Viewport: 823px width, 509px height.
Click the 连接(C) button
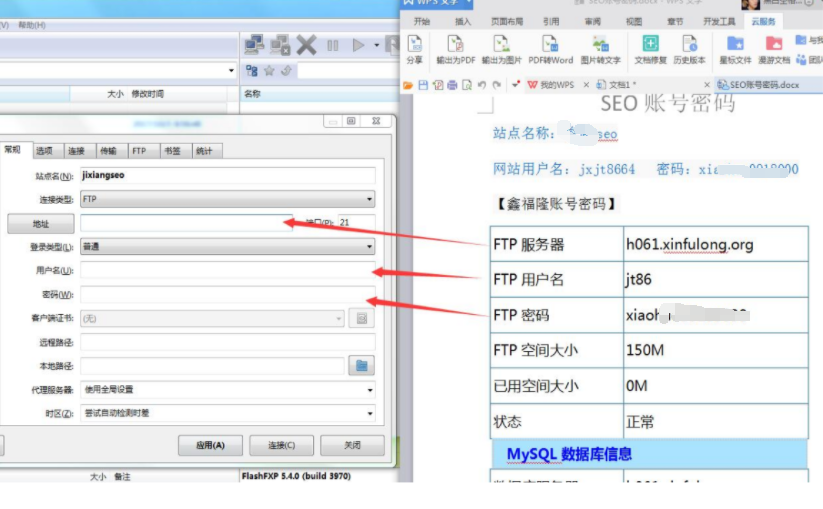coord(281,445)
